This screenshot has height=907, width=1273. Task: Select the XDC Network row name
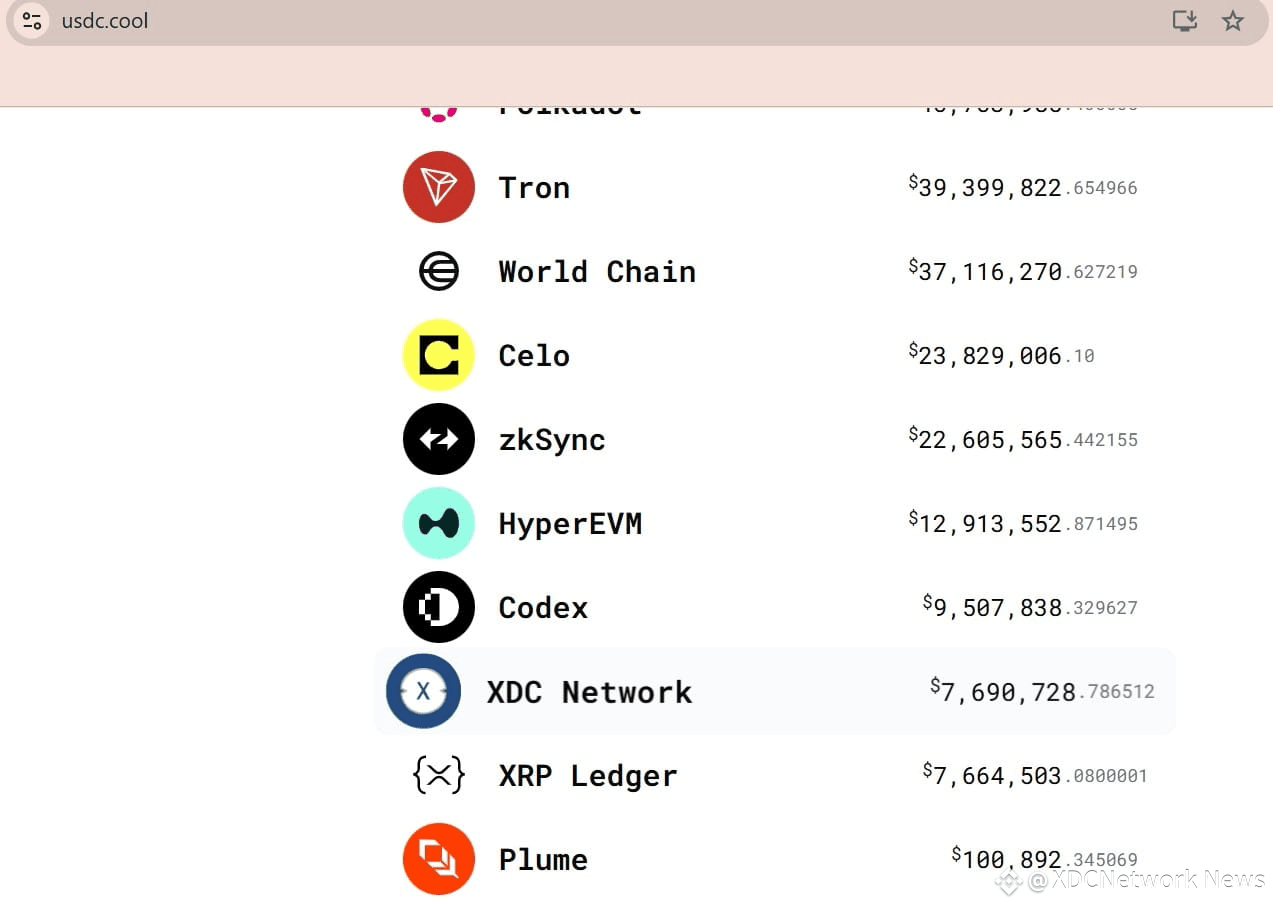click(589, 692)
